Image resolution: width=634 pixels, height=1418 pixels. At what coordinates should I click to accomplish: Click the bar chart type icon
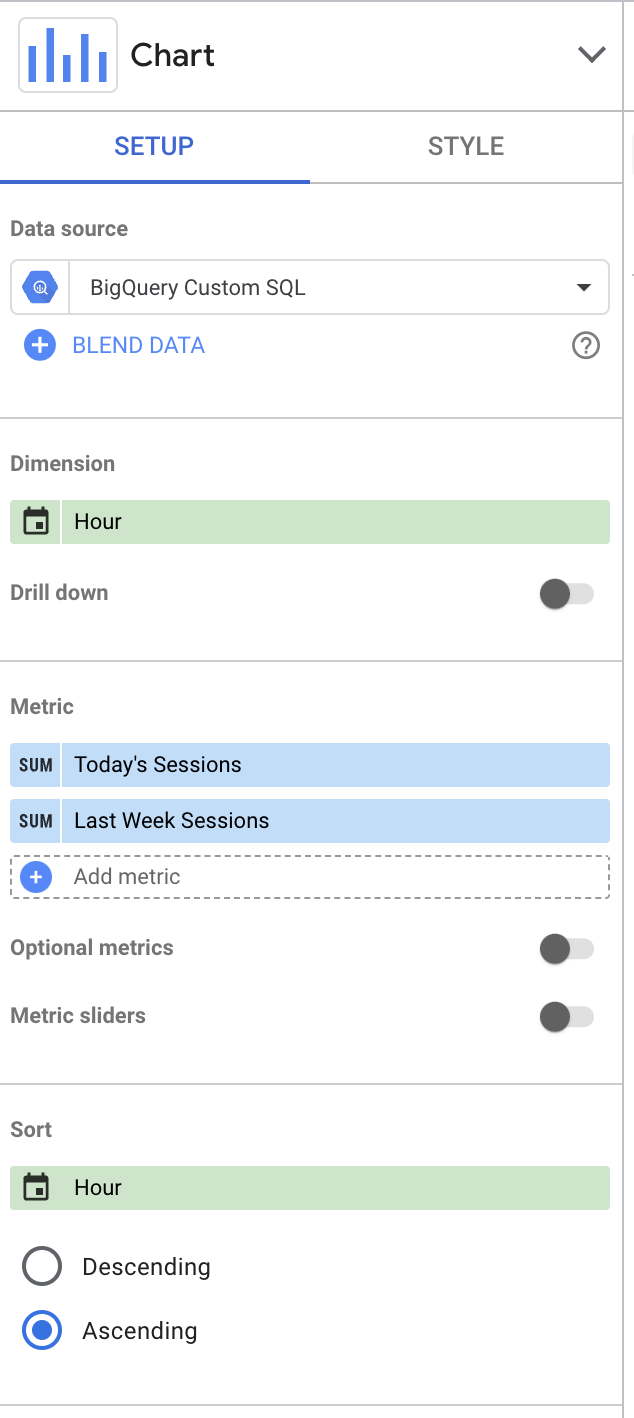click(x=68, y=55)
